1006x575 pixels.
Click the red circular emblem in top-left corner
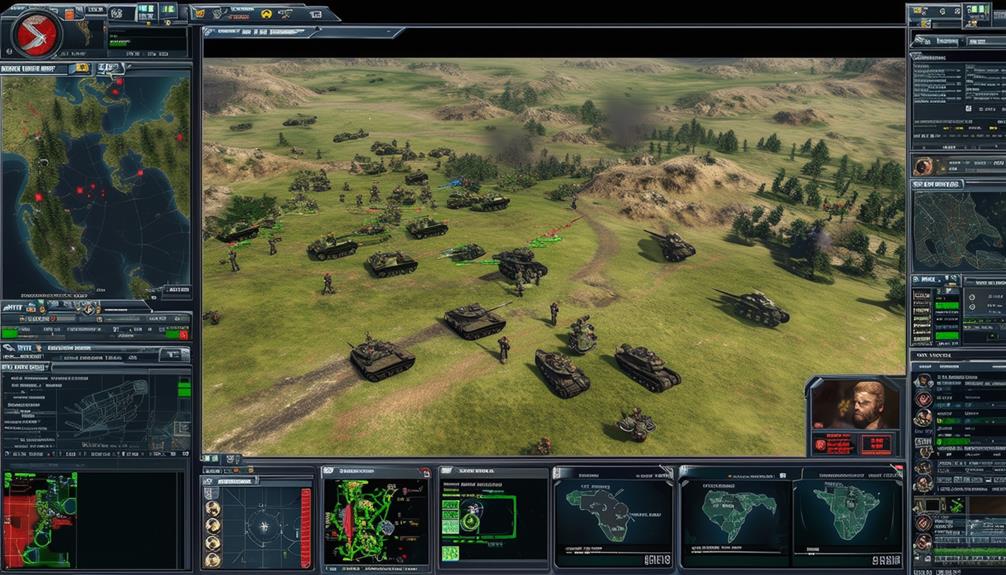click(x=35, y=35)
